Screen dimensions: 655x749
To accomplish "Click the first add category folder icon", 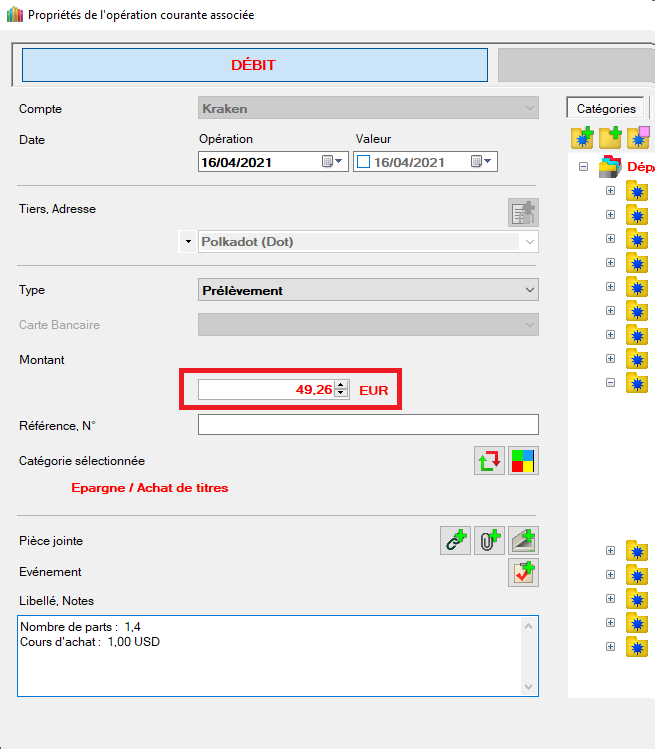I will (x=583, y=138).
